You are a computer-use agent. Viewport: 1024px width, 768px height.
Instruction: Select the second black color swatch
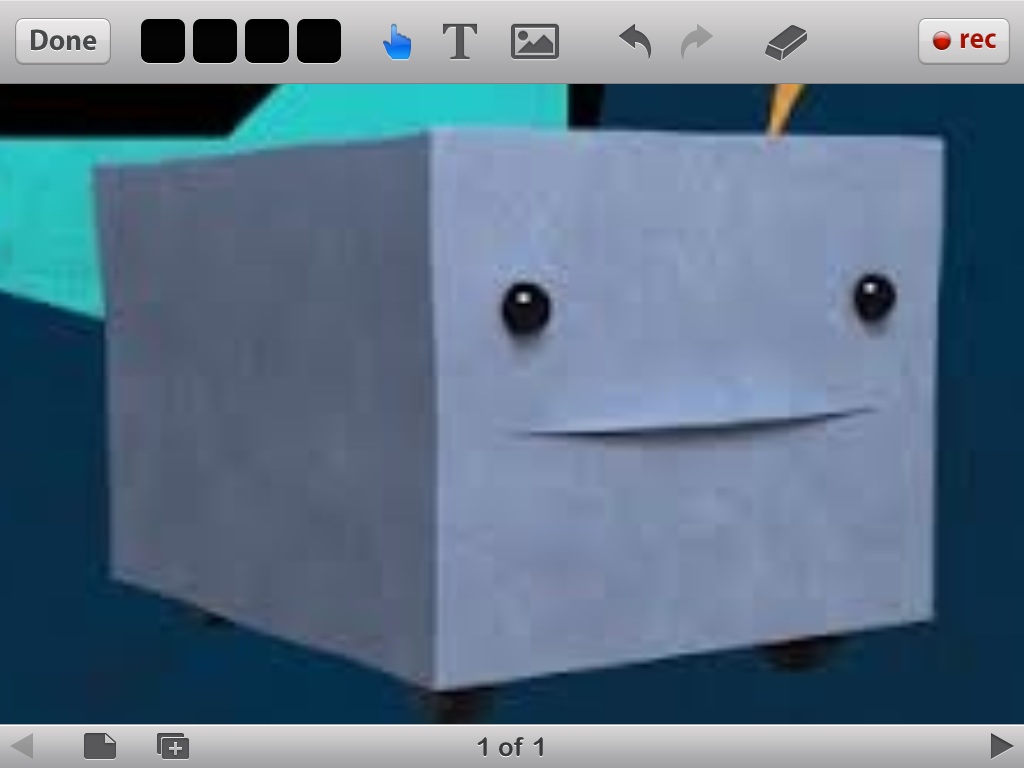click(x=215, y=41)
